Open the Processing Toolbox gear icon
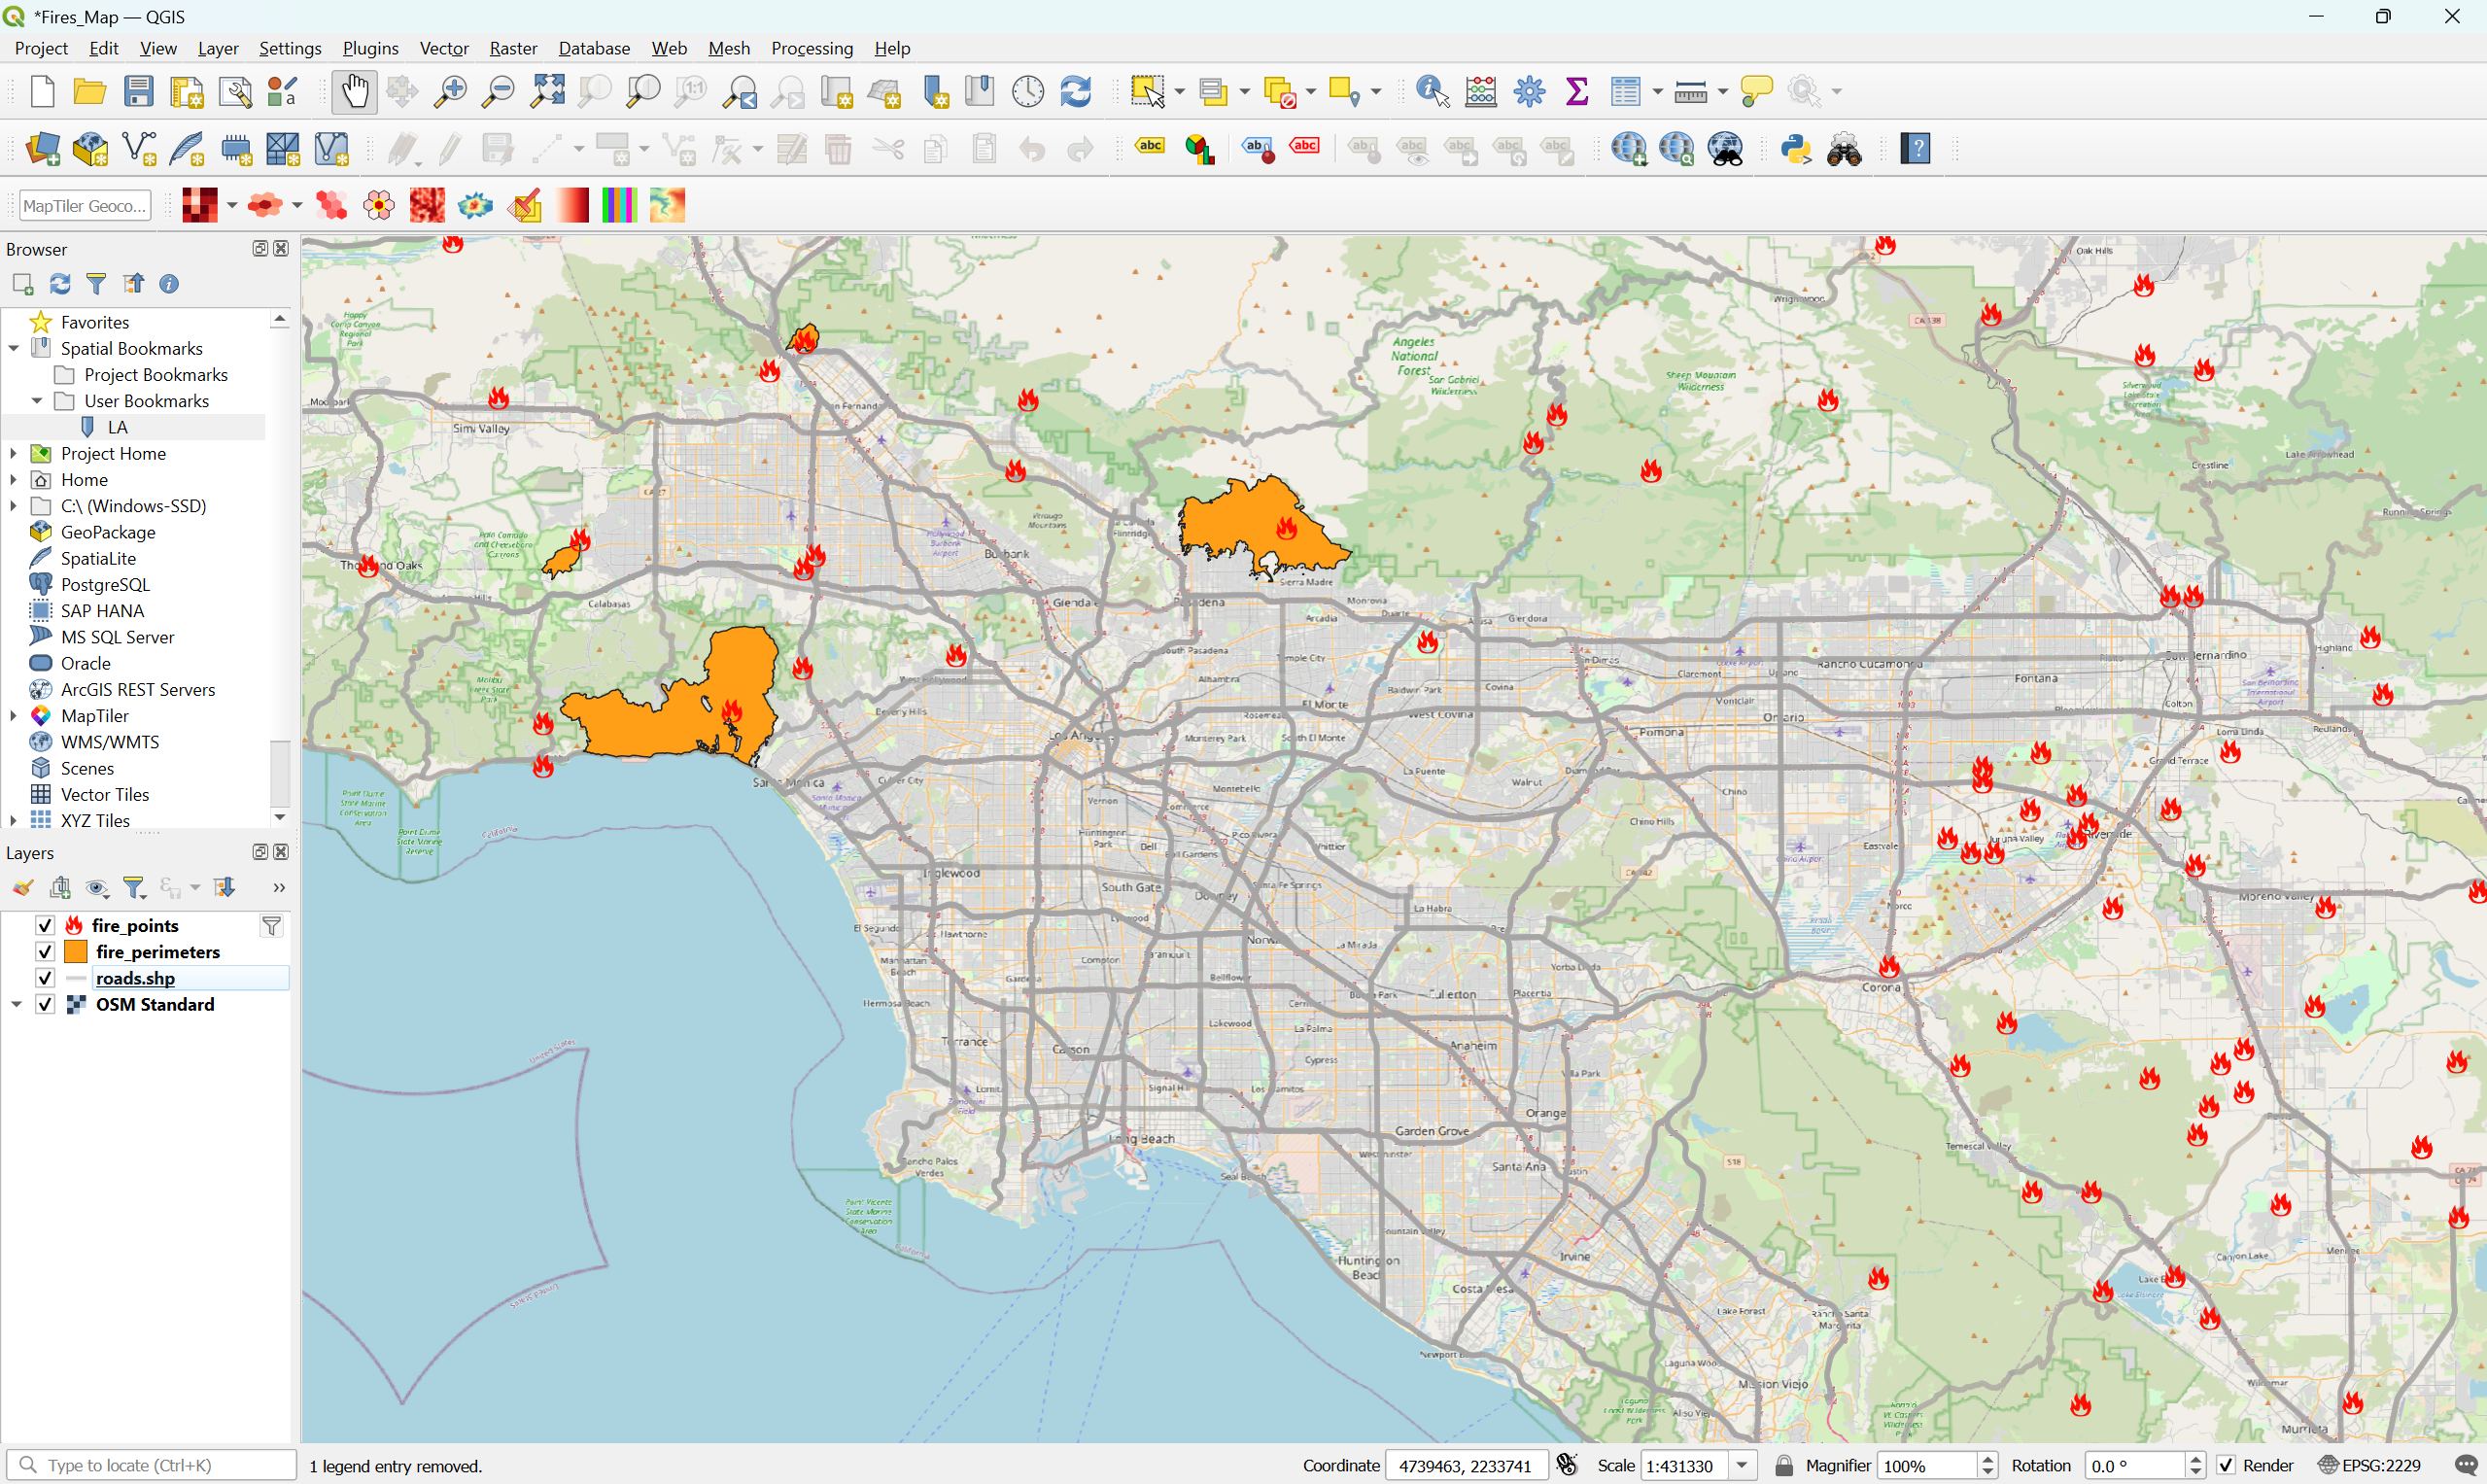 (x=1529, y=91)
